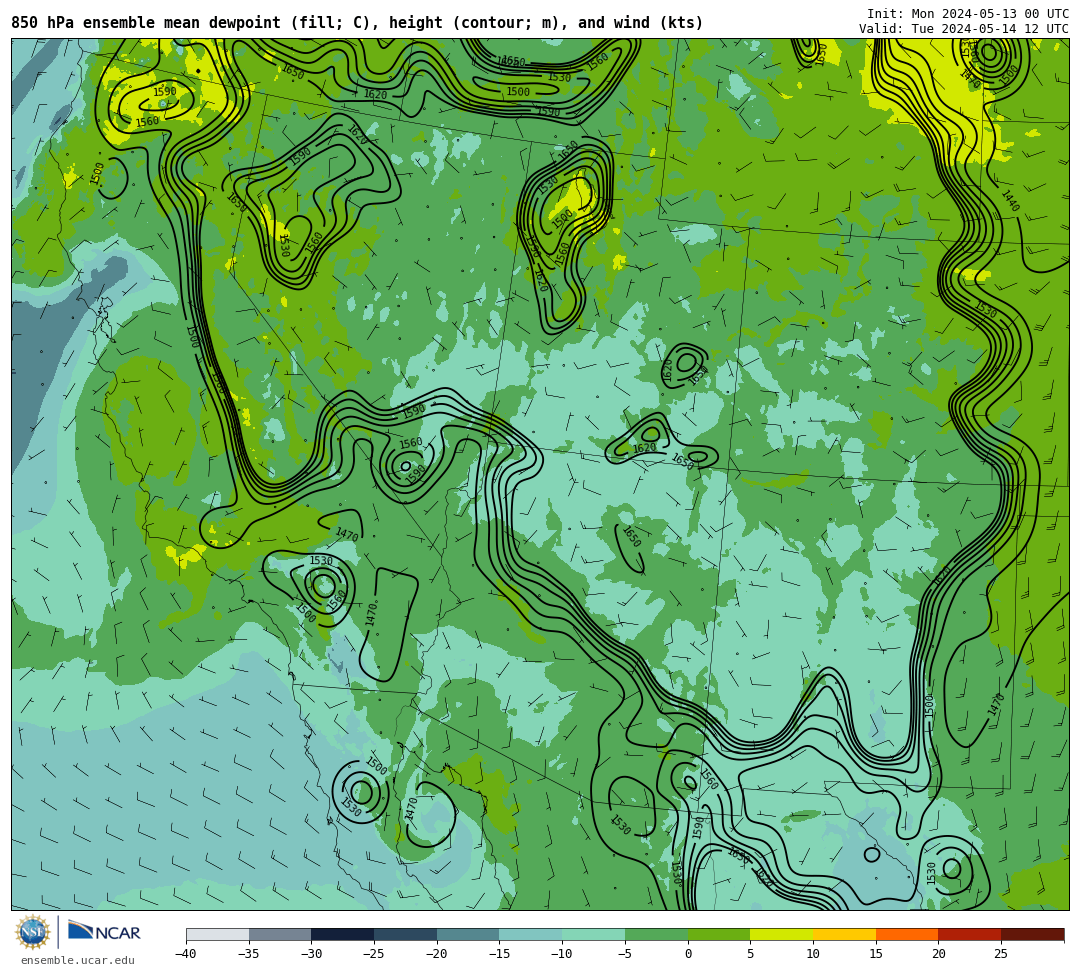The height and width of the screenshot is (973, 1080).
Task: Click the '5' colorbar tick label
Action: click(751, 954)
